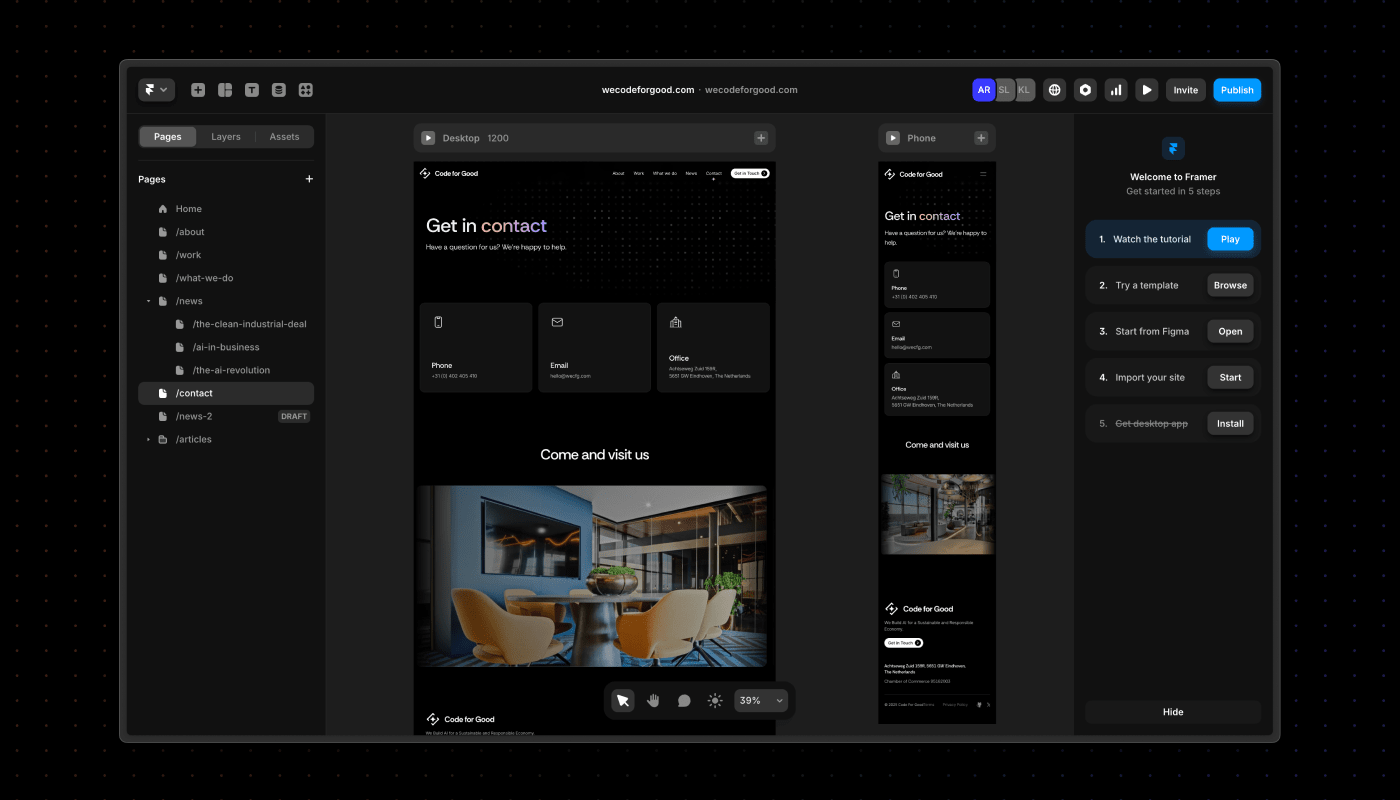Add breakpoint next to Desktop 1200
1400x800 pixels.
(761, 138)
